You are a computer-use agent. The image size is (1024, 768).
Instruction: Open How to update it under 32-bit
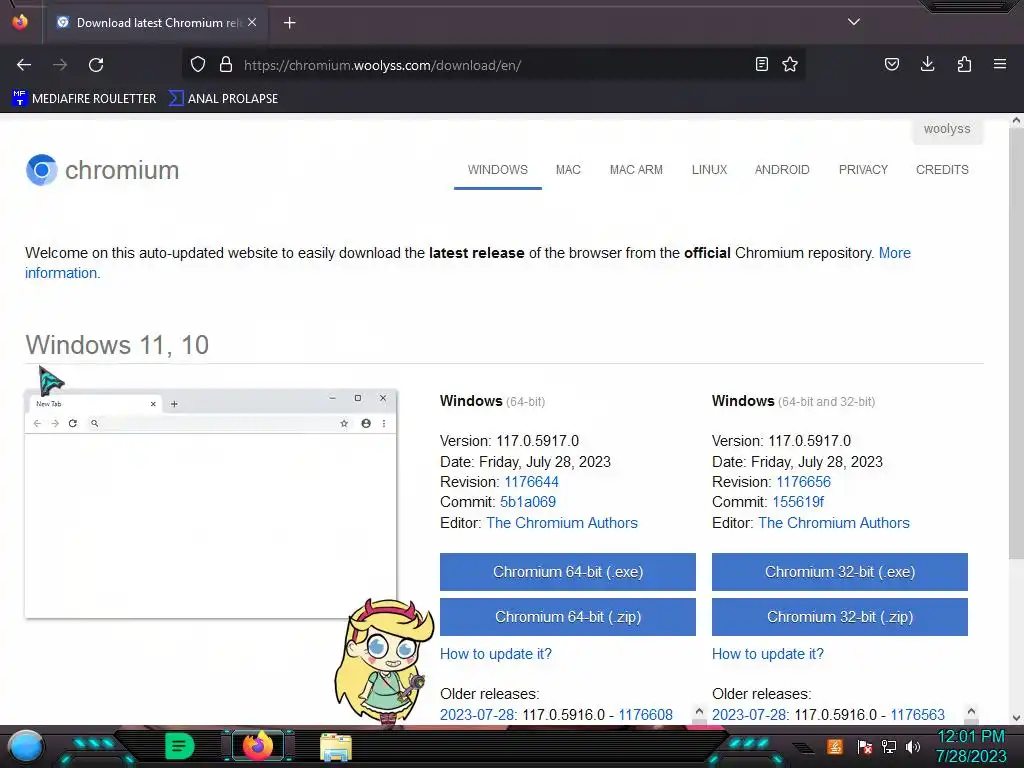point(768,654)
